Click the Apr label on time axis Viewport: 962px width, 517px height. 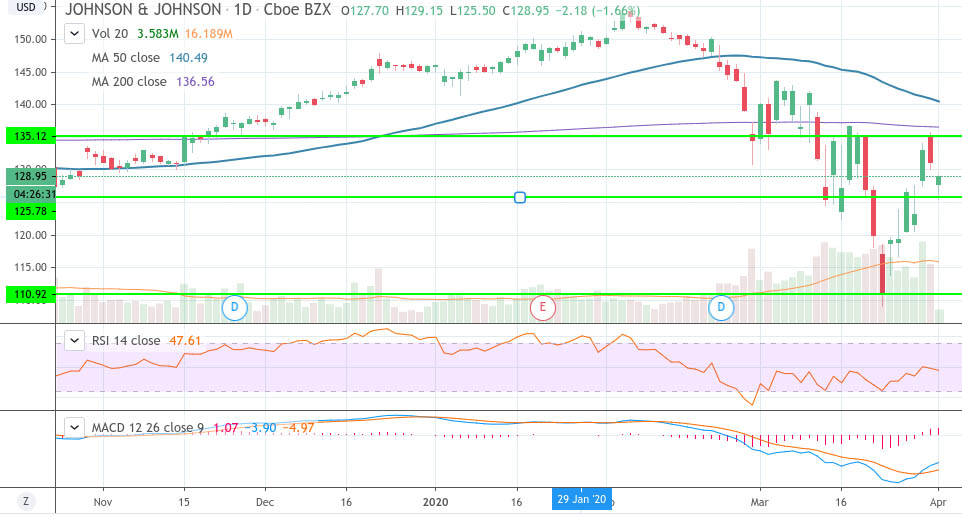(937, 502)
